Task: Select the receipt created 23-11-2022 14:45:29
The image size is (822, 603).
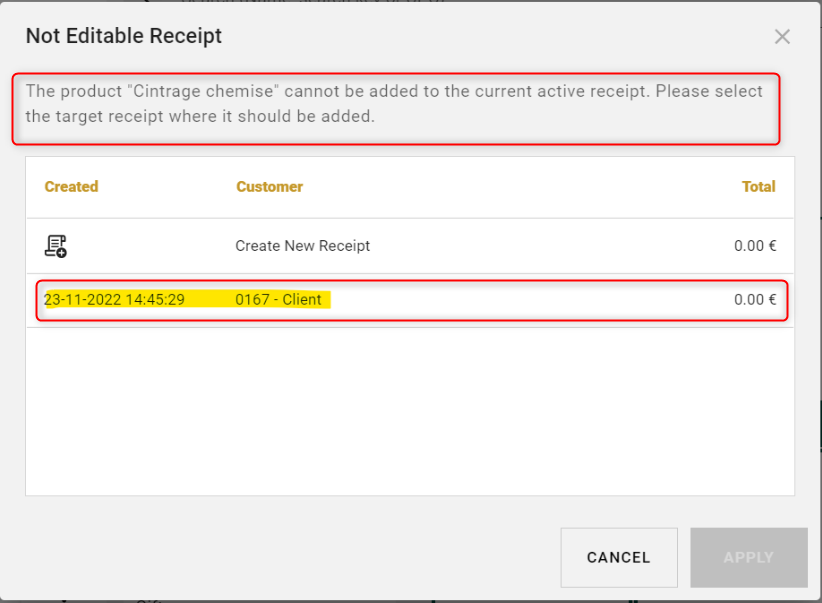Action: [x=114, y=299]
